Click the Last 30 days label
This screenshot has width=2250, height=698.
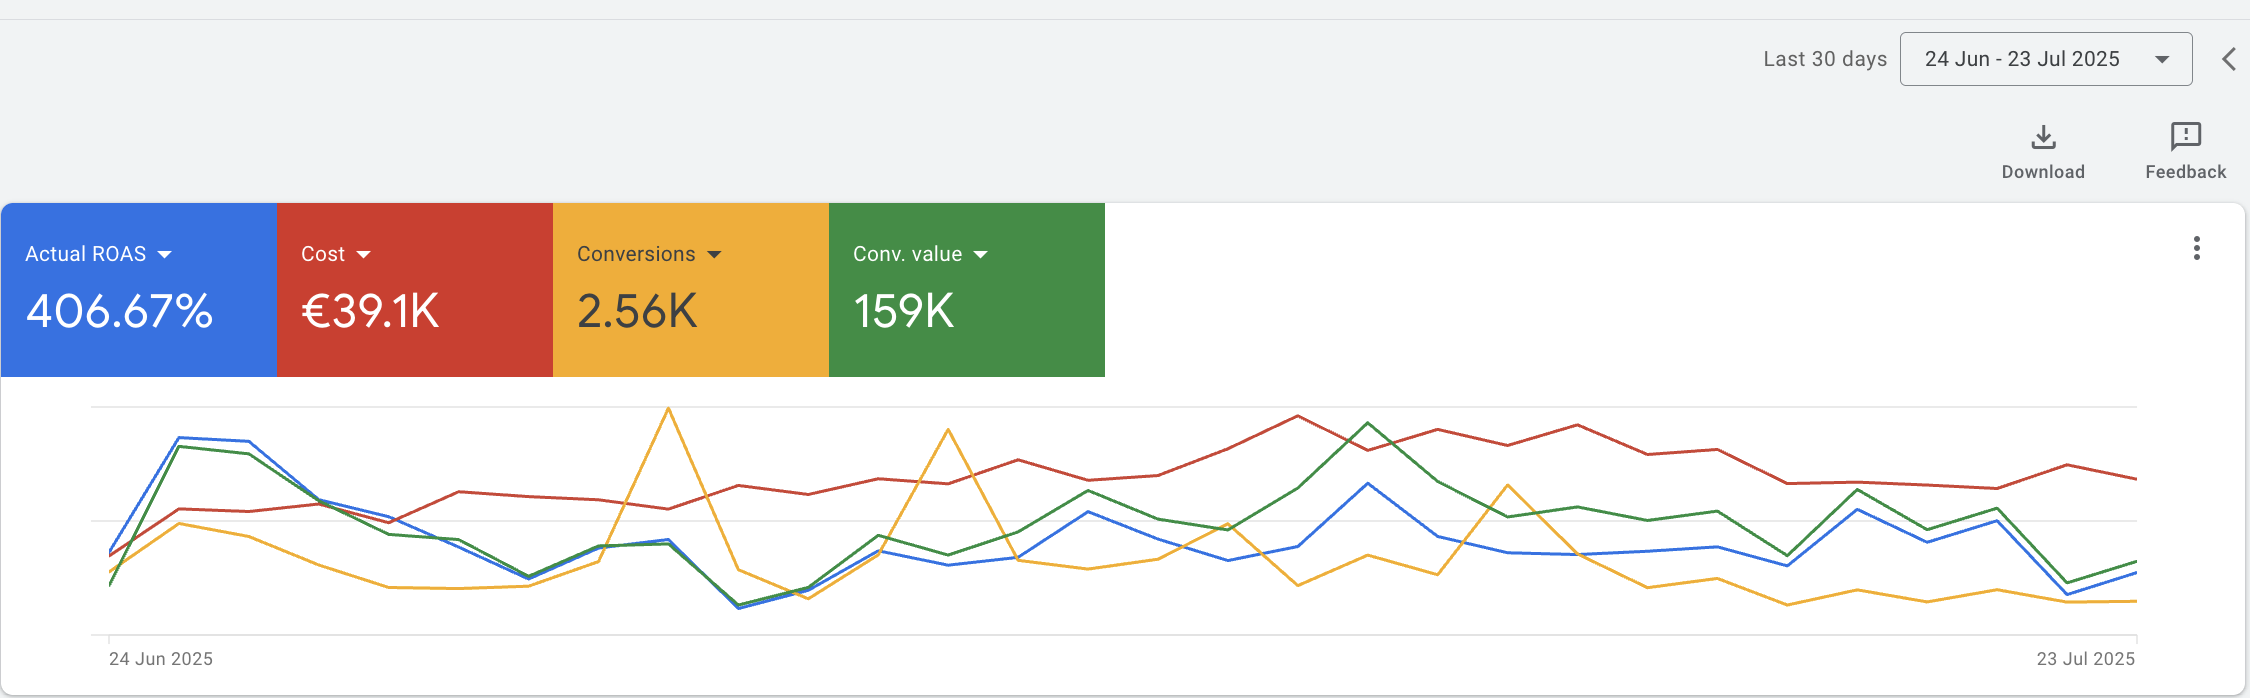[1824, 59]
